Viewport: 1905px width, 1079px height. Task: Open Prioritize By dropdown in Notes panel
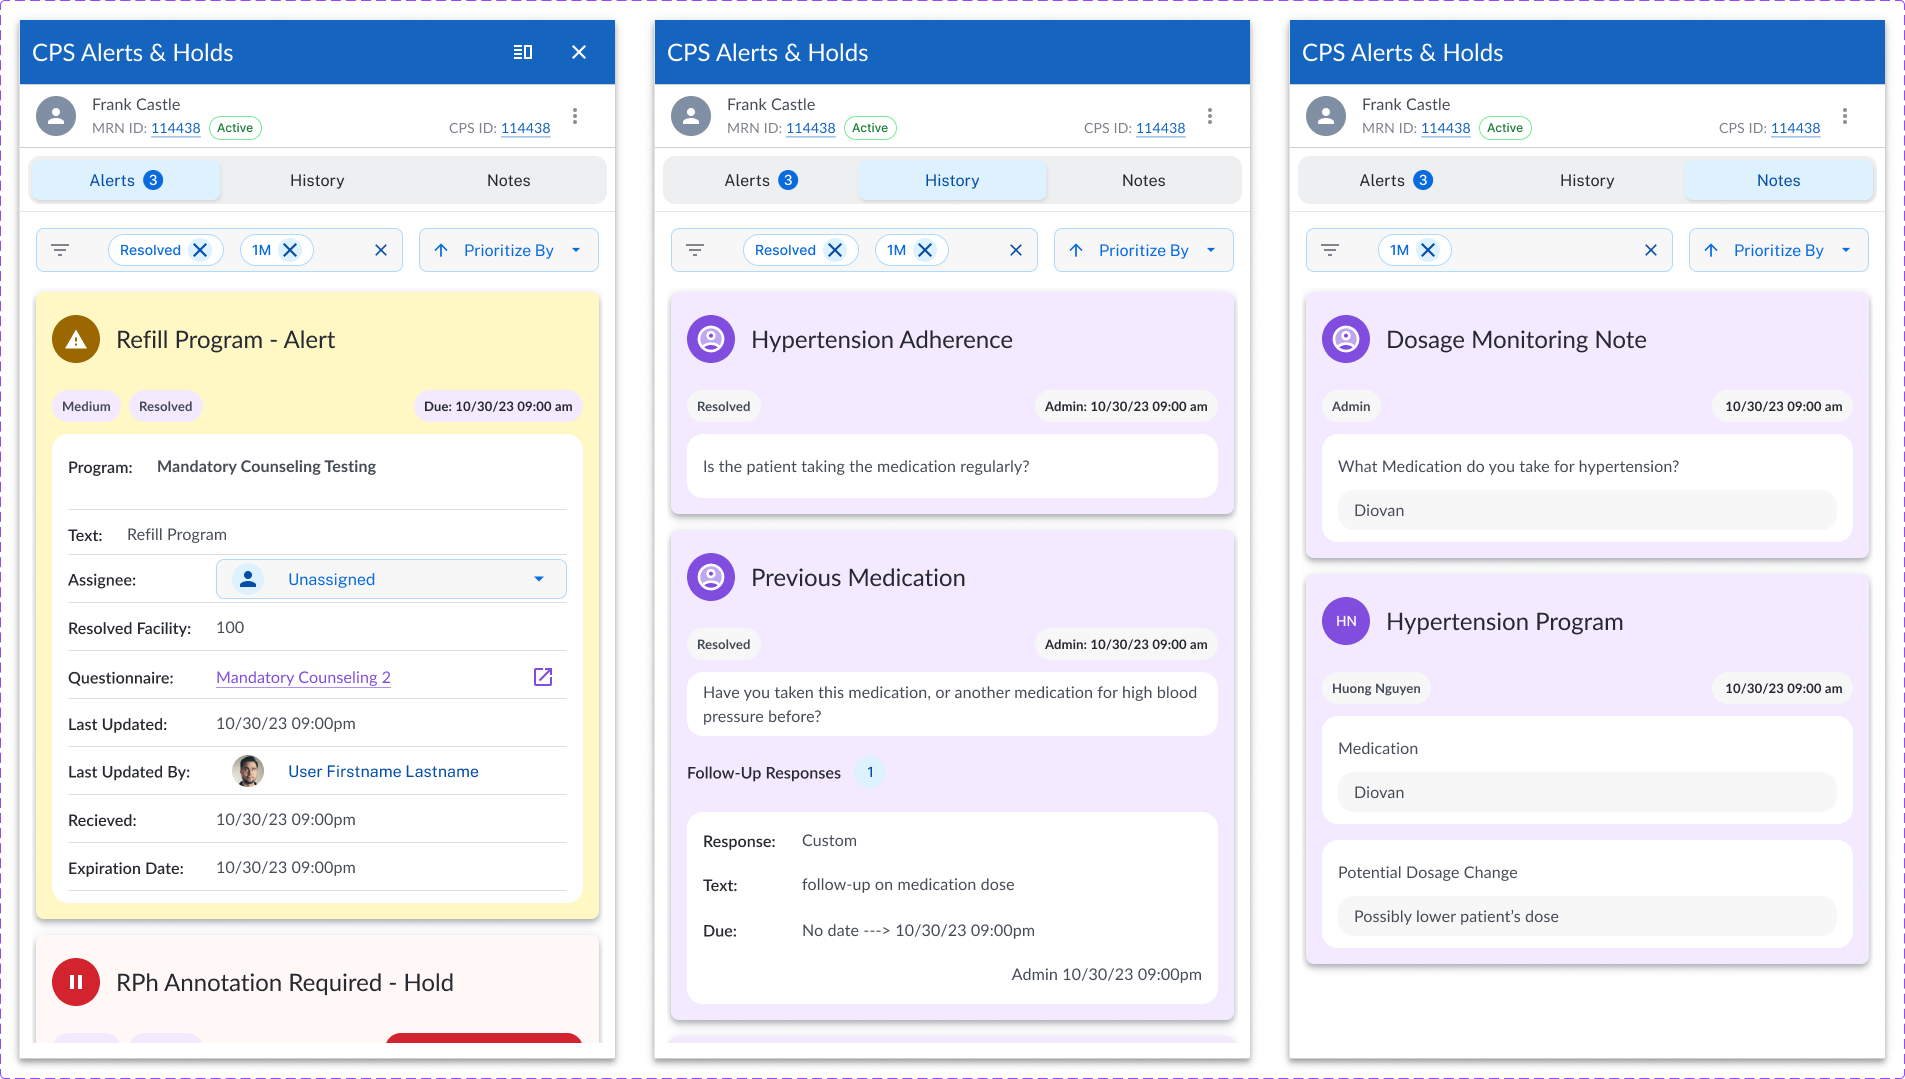tap(1778, 250)
